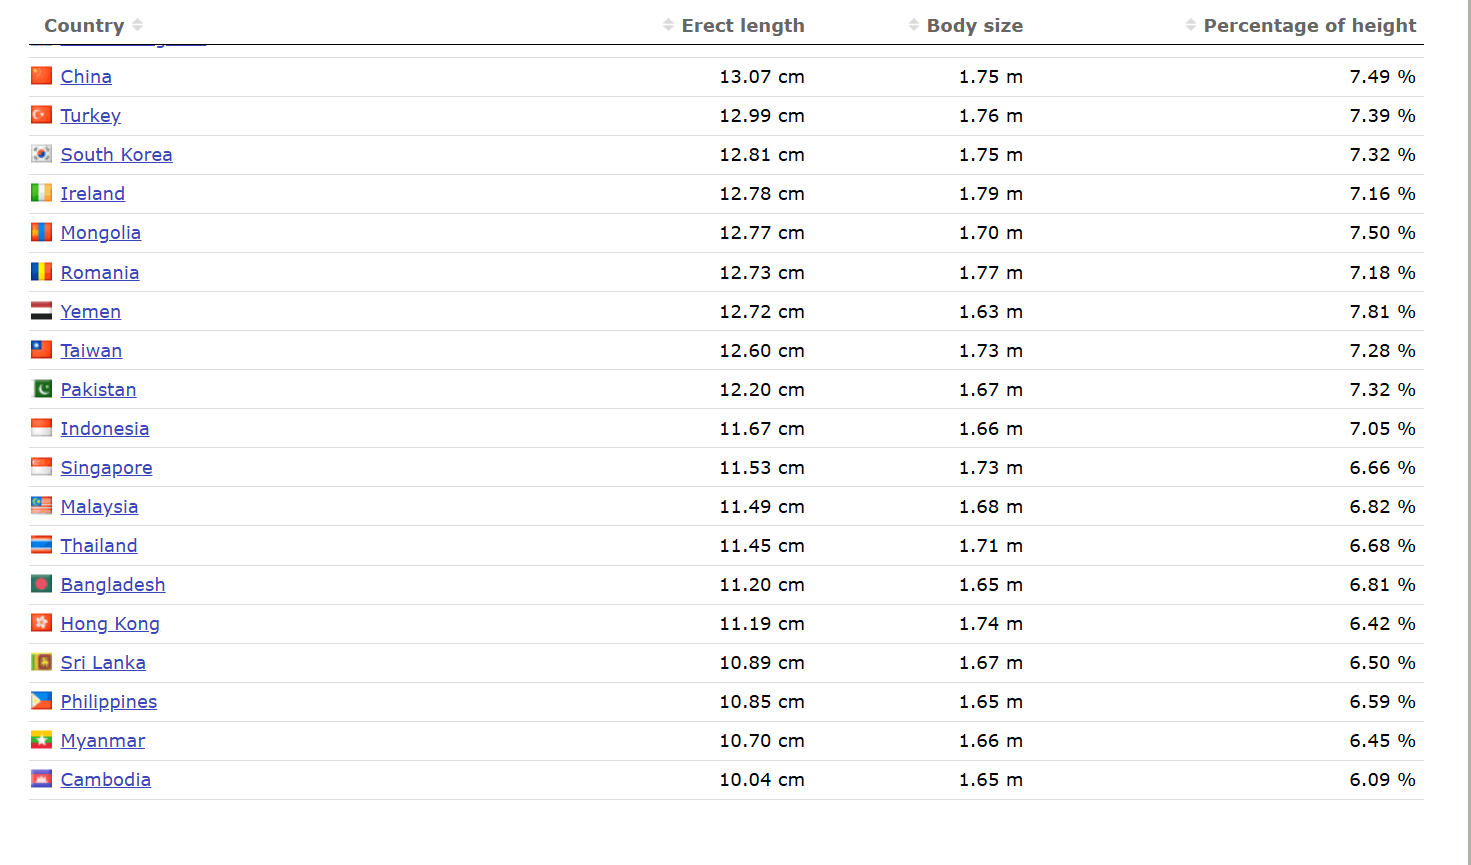
Task: Click Romania's 1.77 m cell
Action: tap(991, 273)
